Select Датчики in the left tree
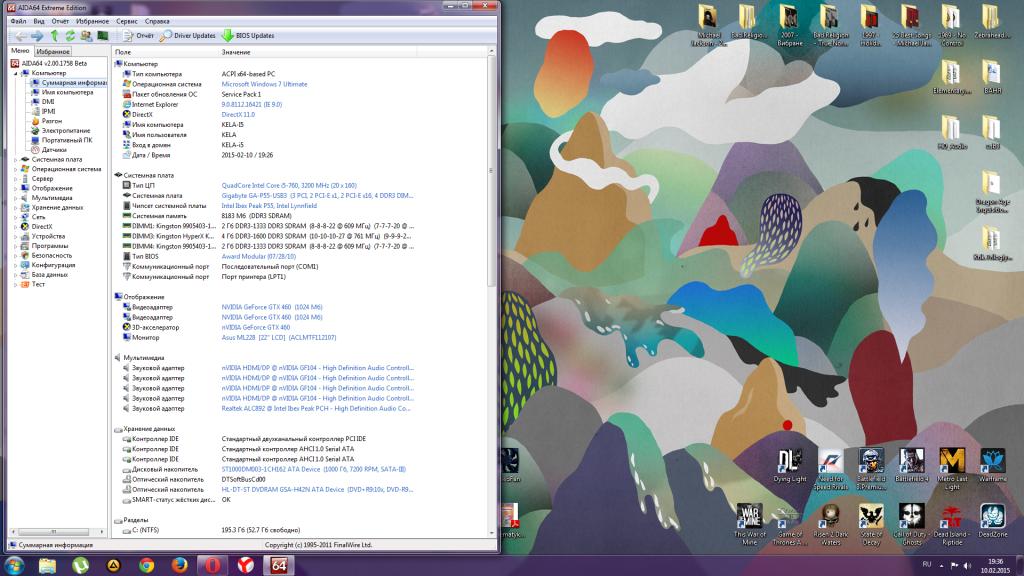Image resolution: width=1024 pixels, height=576 pixels. coord(54,150)
